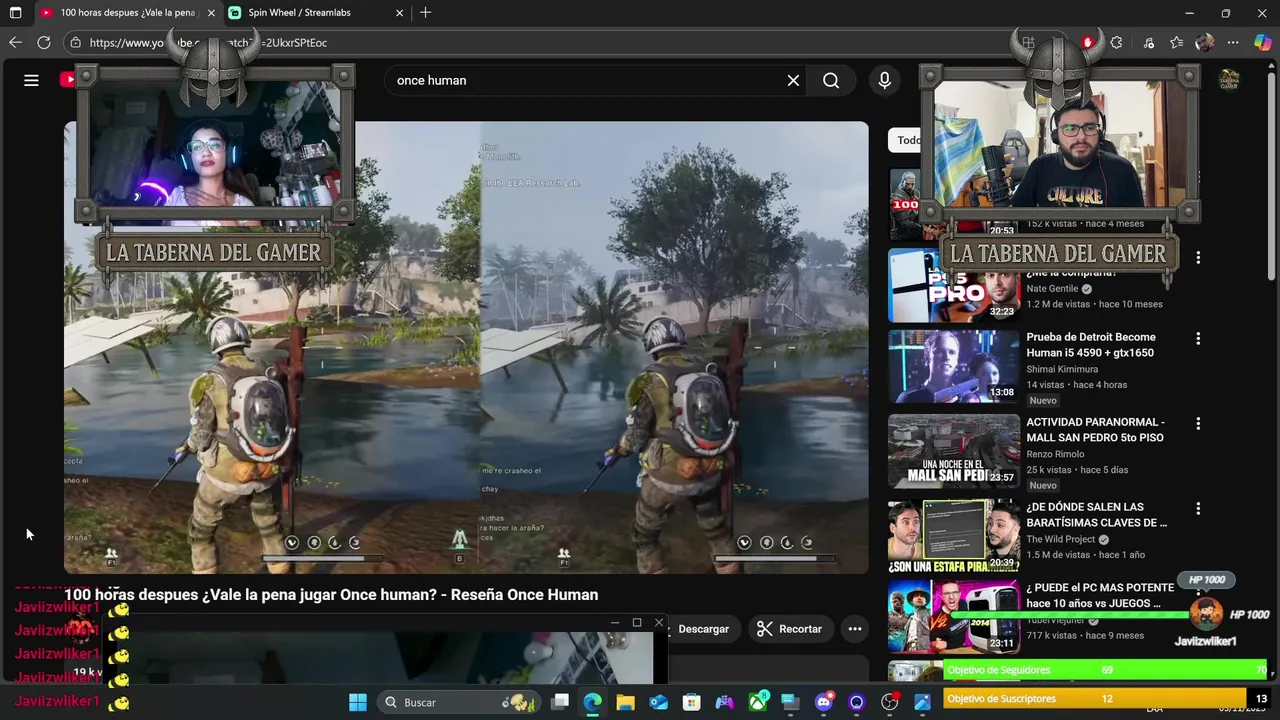Open Outlook from the taskbar
This screenshot has height=720, width=1280.
click(658, 702)
